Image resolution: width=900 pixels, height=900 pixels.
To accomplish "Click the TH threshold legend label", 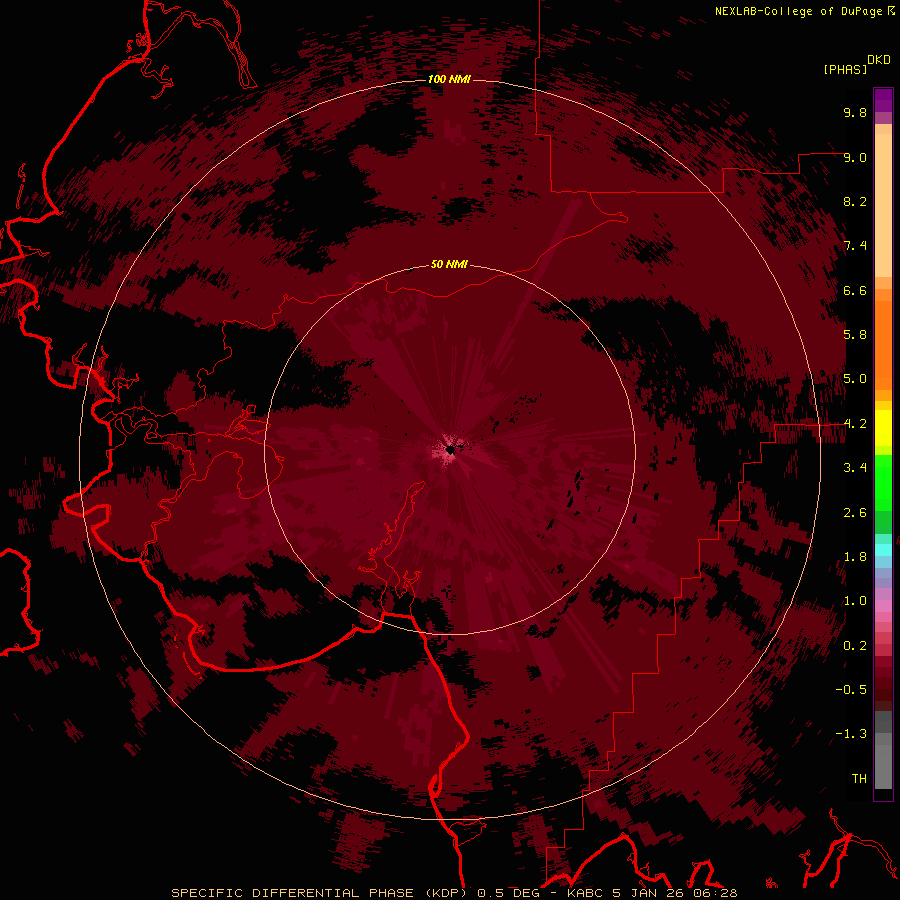I will tap(859, 779).
